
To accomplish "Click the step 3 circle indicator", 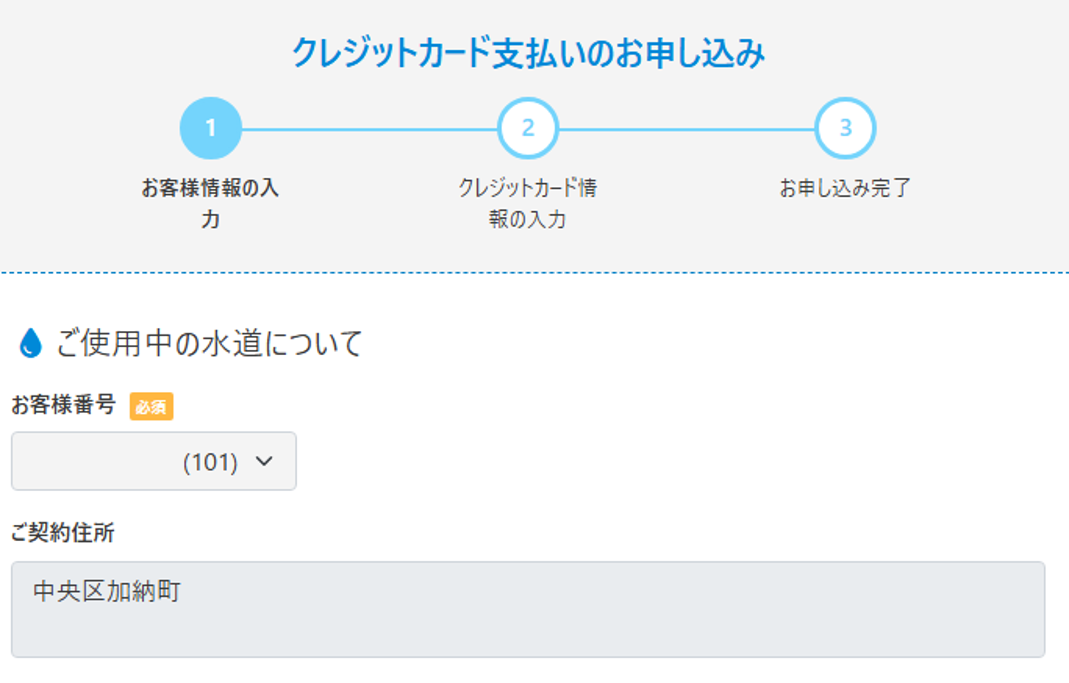I will coord(845,128).
